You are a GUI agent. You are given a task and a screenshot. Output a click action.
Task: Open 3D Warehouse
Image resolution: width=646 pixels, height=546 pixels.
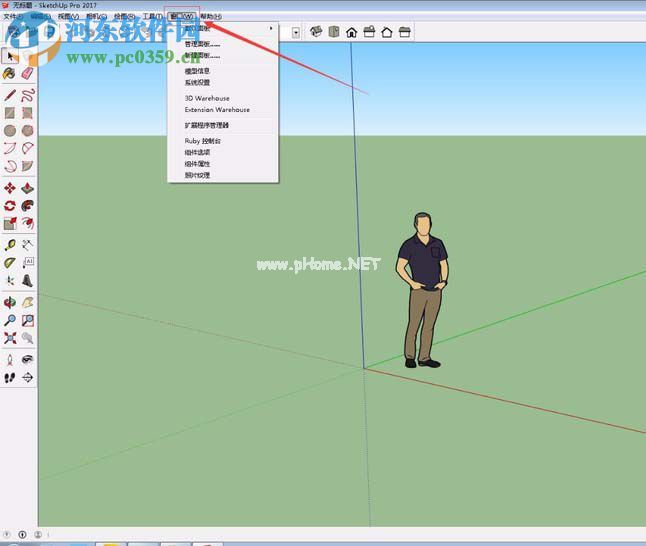[207, 98]
